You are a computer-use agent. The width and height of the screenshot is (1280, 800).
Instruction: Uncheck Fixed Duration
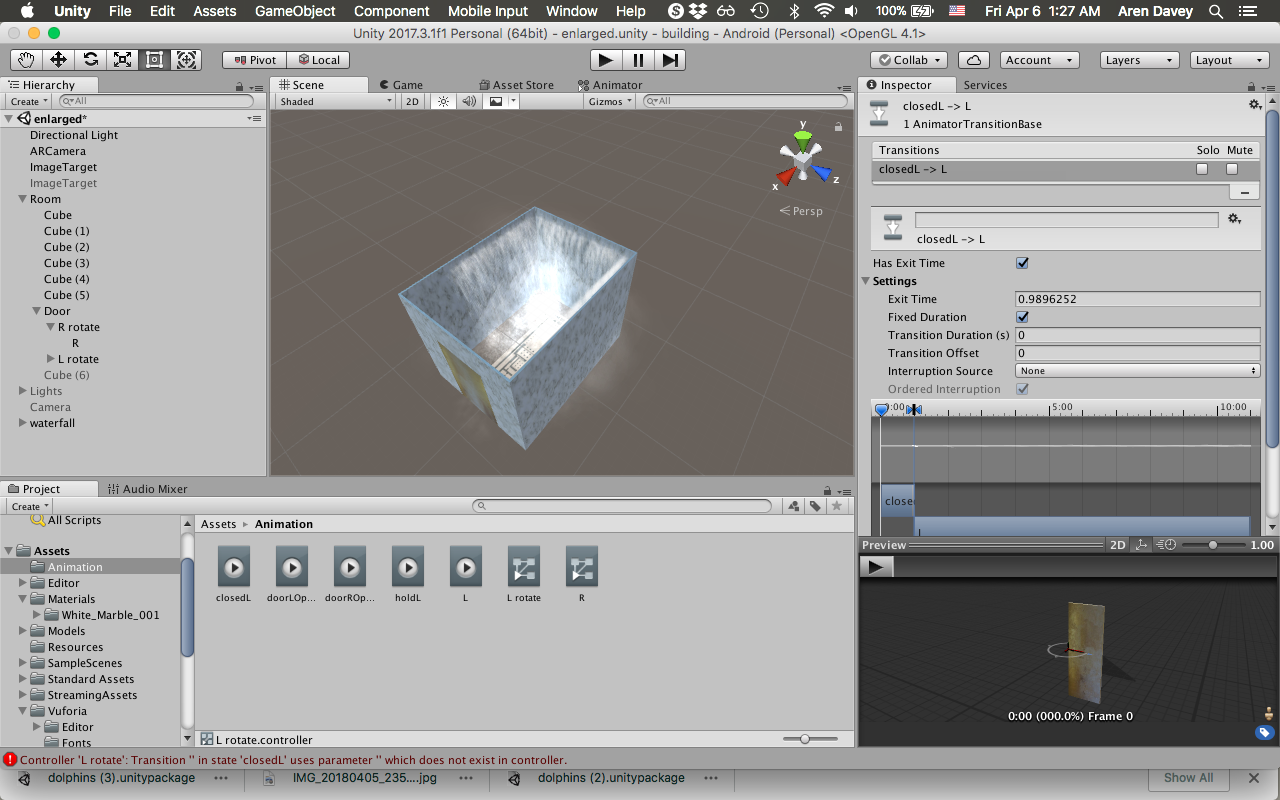[1022, 317]
